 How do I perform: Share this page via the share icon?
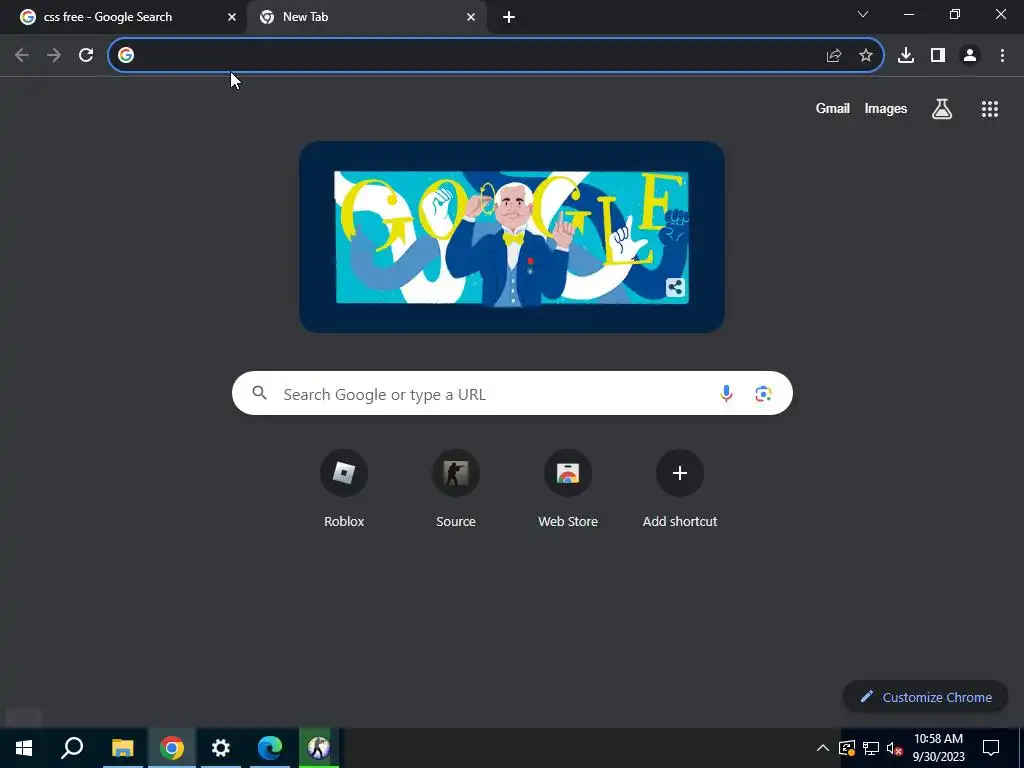(834, 56)
